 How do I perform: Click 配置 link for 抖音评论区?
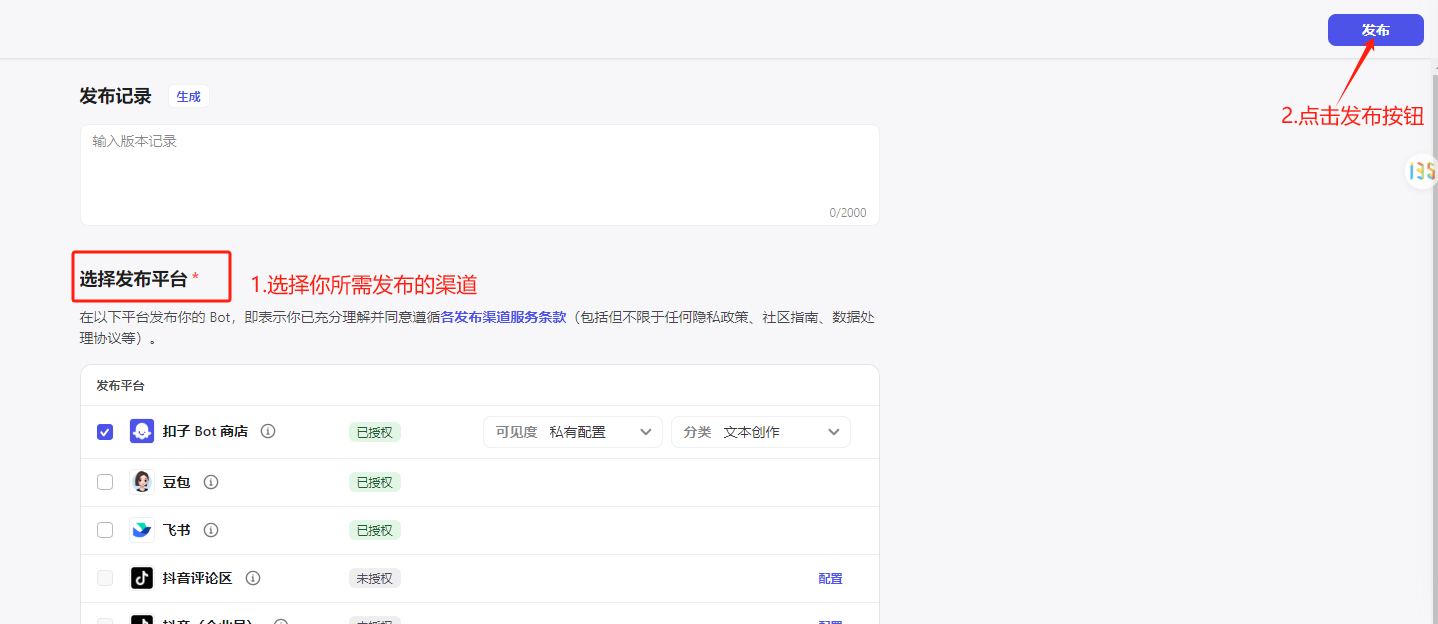tap(830, 578)
